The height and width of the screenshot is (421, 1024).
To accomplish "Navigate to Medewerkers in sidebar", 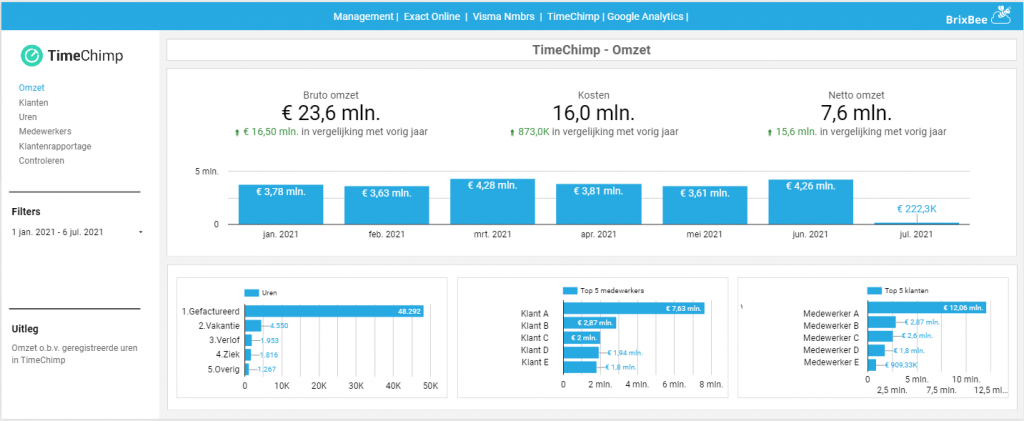I will pos(45,131).
